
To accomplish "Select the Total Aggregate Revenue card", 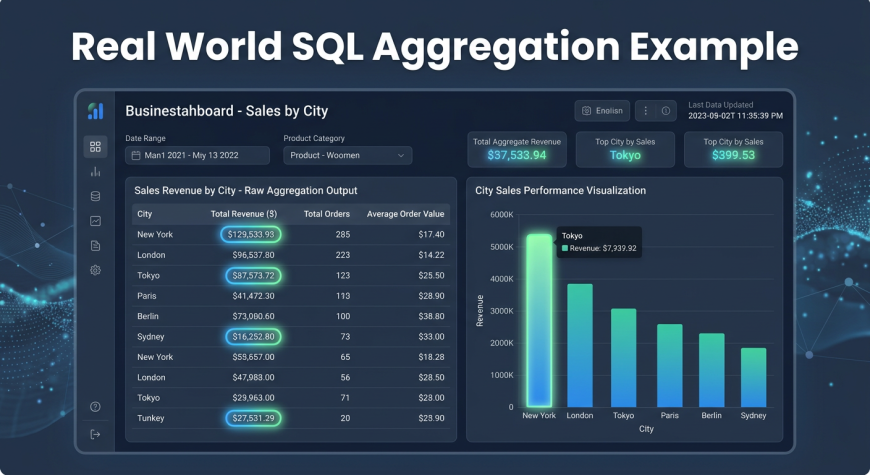I will [517, 149].
